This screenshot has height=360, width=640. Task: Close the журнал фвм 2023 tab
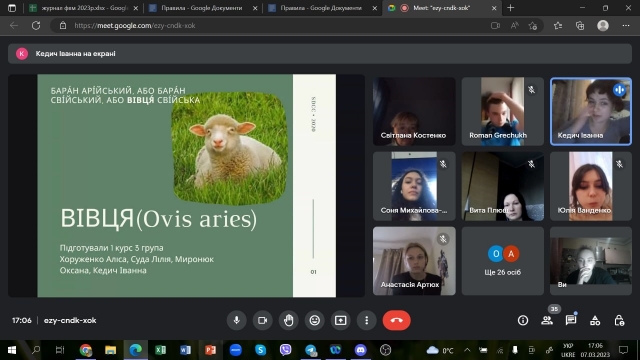[x=136, y=8]
